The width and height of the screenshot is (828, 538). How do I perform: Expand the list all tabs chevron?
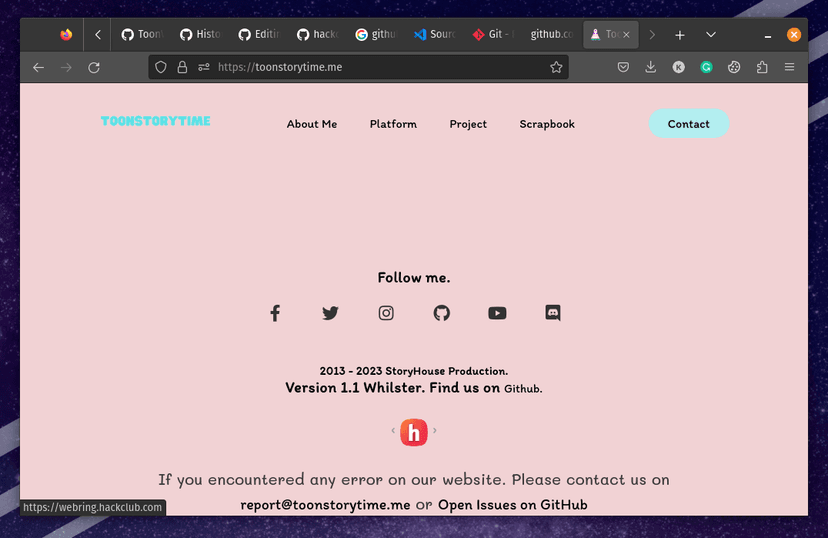click(x=711, y=35)
